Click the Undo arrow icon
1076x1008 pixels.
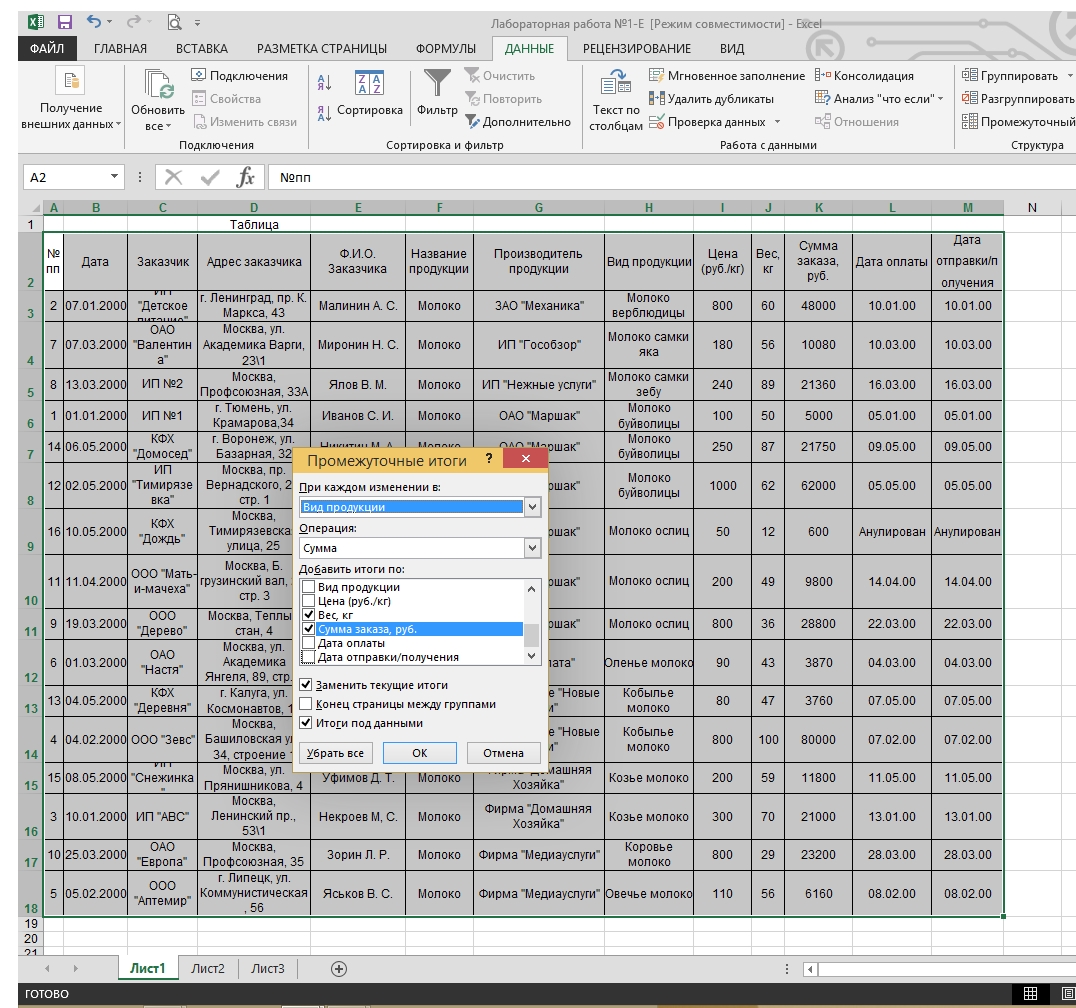(94, 22)
